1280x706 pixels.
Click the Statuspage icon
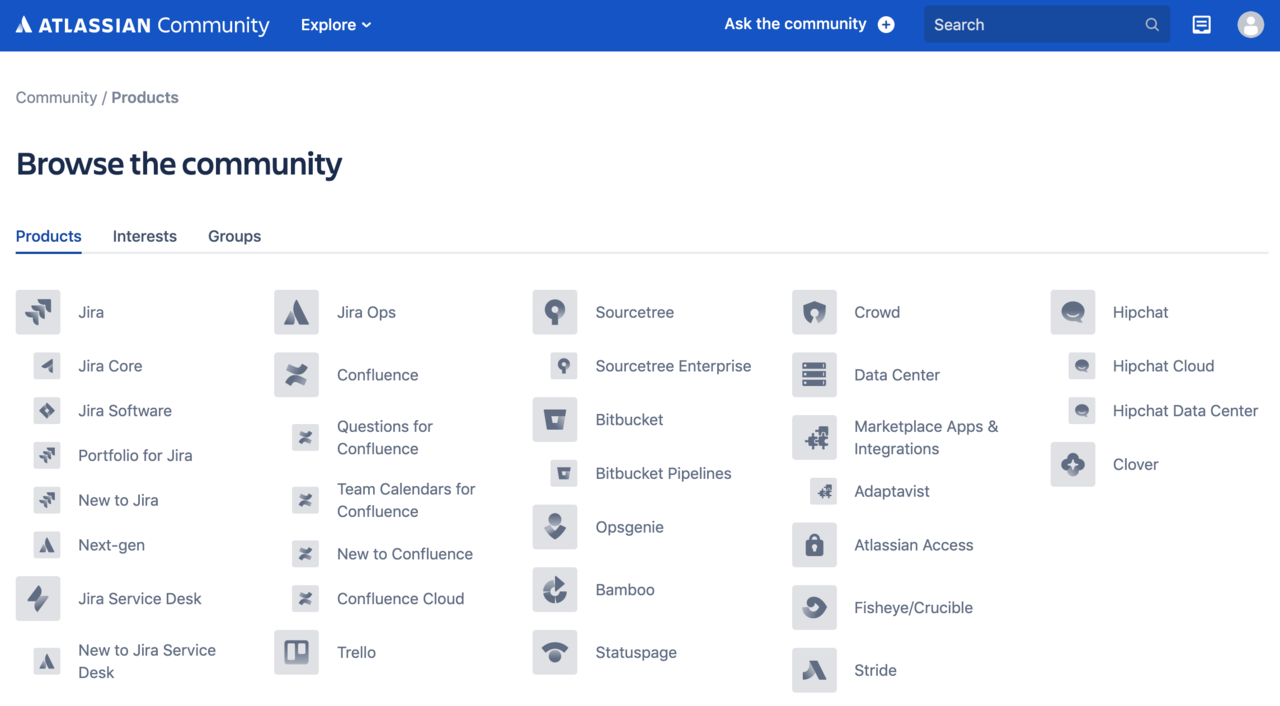pyautogui.click(x=555, y=652)
